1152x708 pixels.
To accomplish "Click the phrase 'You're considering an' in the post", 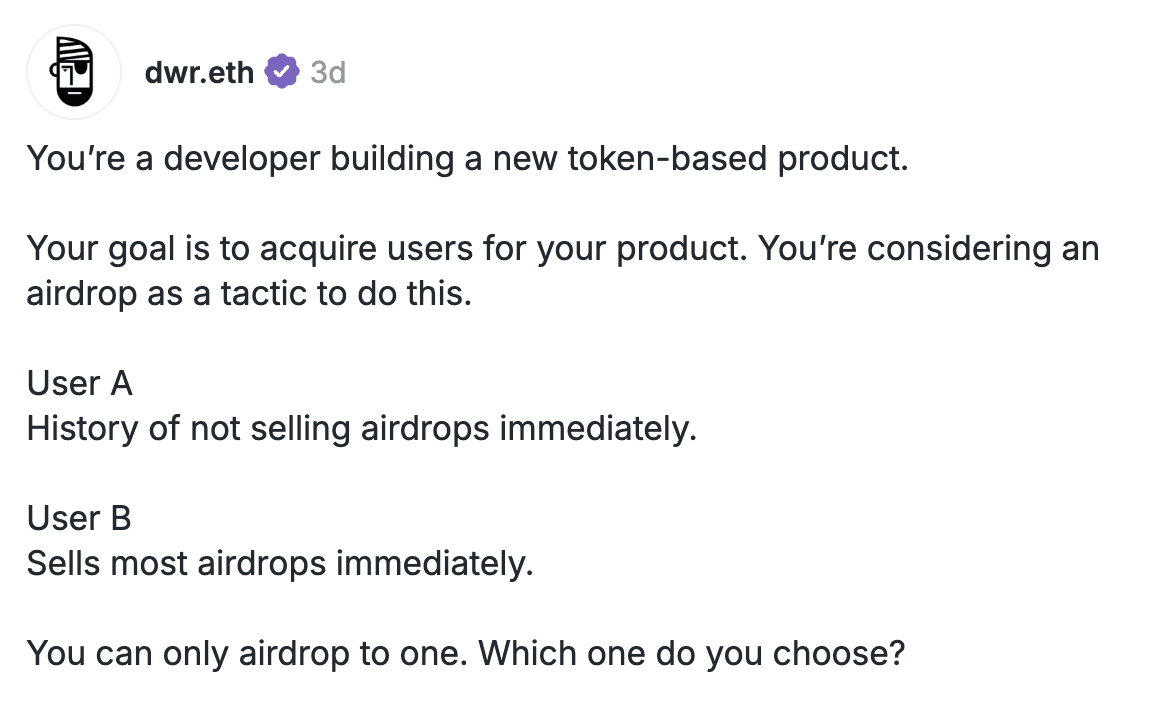I will 929,249.
